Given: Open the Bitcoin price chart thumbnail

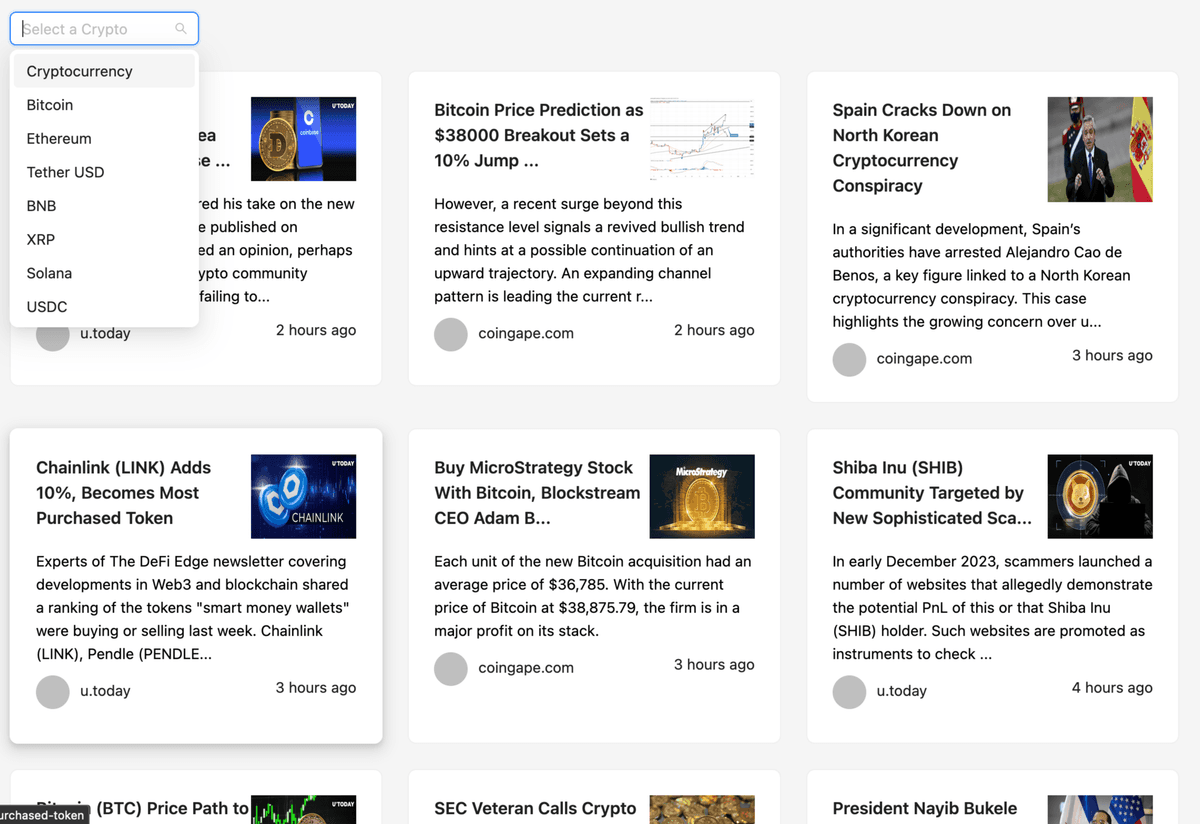Looking at the screenshot, I should [702, 138].
